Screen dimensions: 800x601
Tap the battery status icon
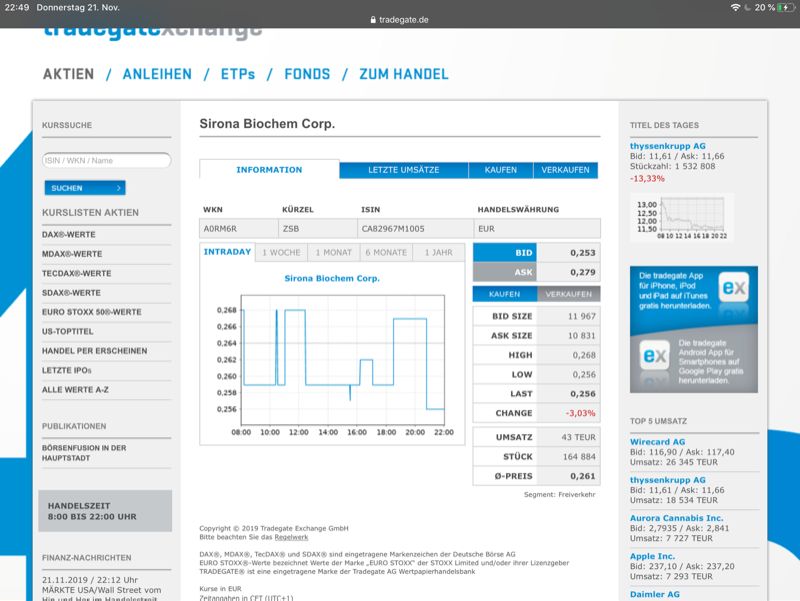[786, 8]
